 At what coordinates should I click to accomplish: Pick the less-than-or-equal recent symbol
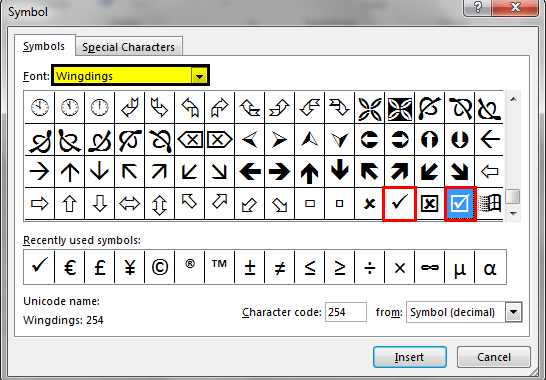click(x=310, y=267)
